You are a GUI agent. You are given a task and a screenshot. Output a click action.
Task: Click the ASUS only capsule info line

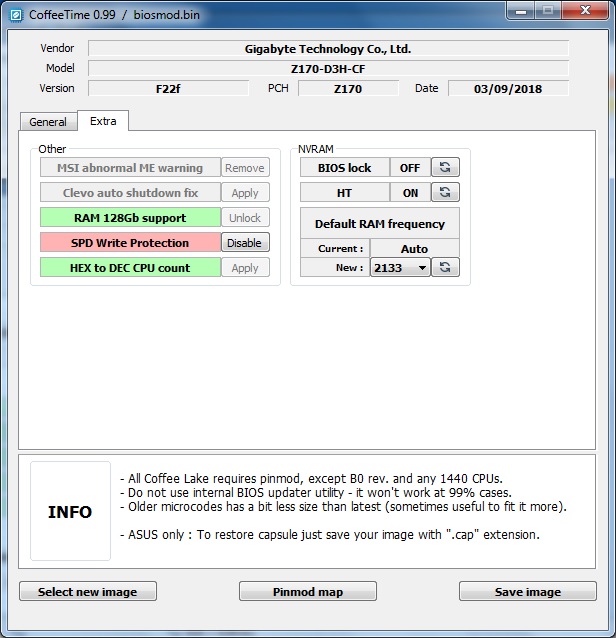330,535
